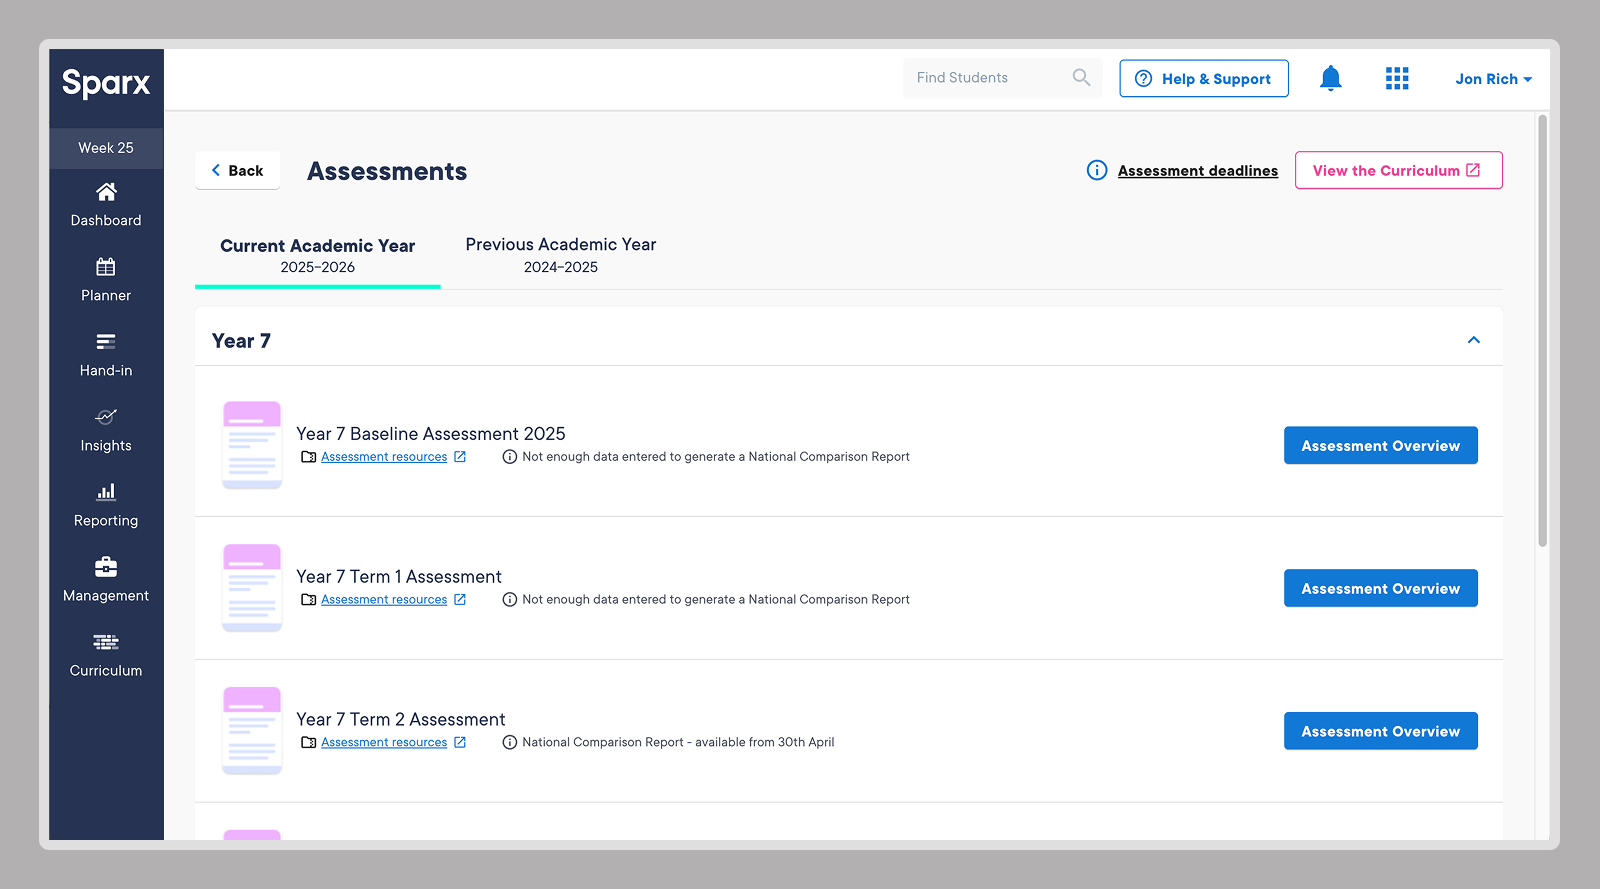Open Help & Support
This screenshot has height=889, width=1600.
point(1204,78)
